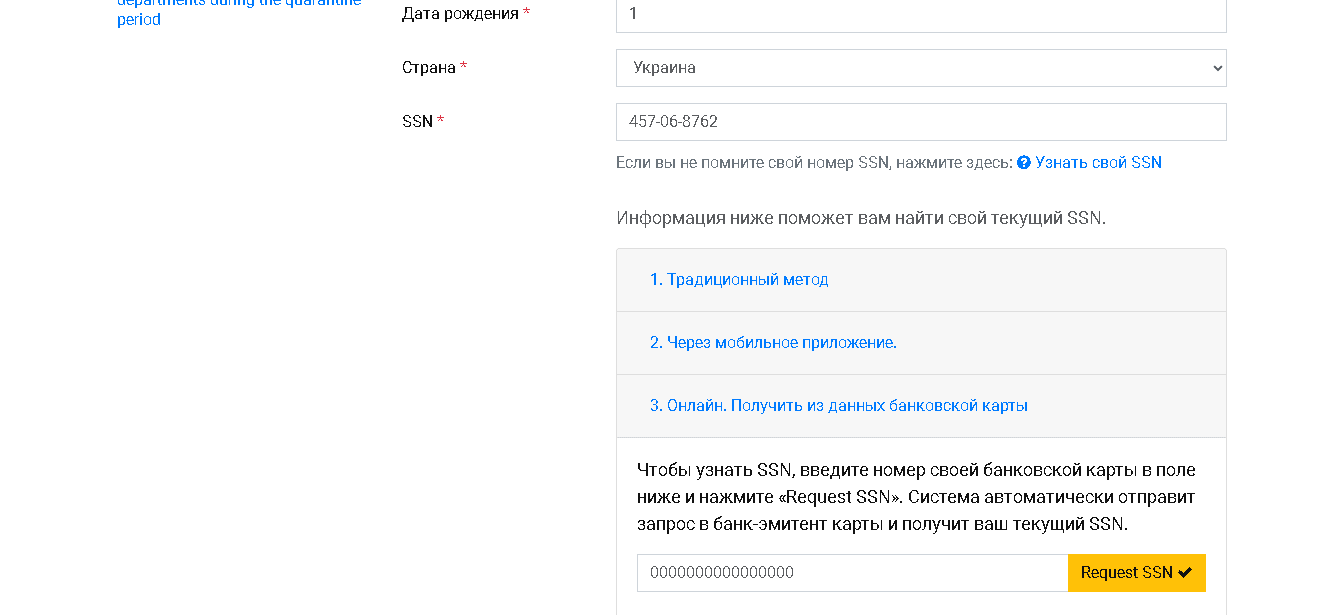Click the "Информация ниже поможет" heading text
The height and width of the screenshot is (615, 1339).
860,218
